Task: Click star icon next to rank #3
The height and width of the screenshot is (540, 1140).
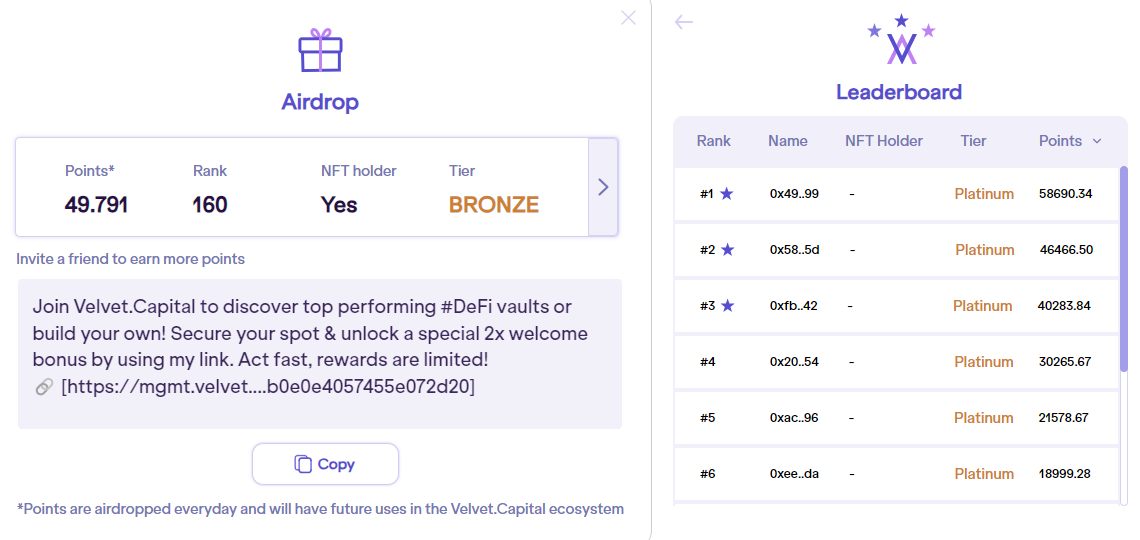Action: (x=727, y=306)
